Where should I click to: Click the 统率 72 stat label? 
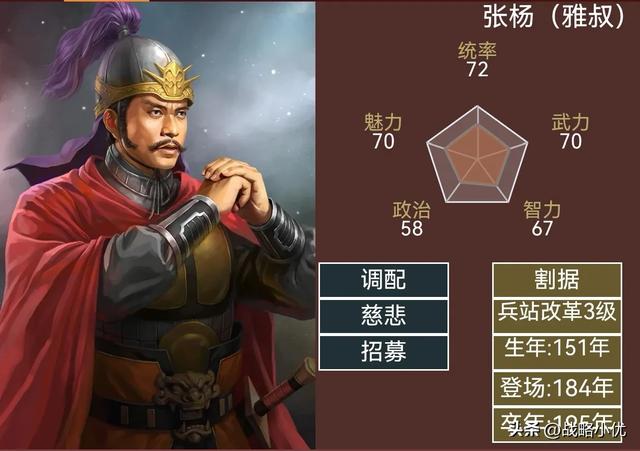pos(477,60)
